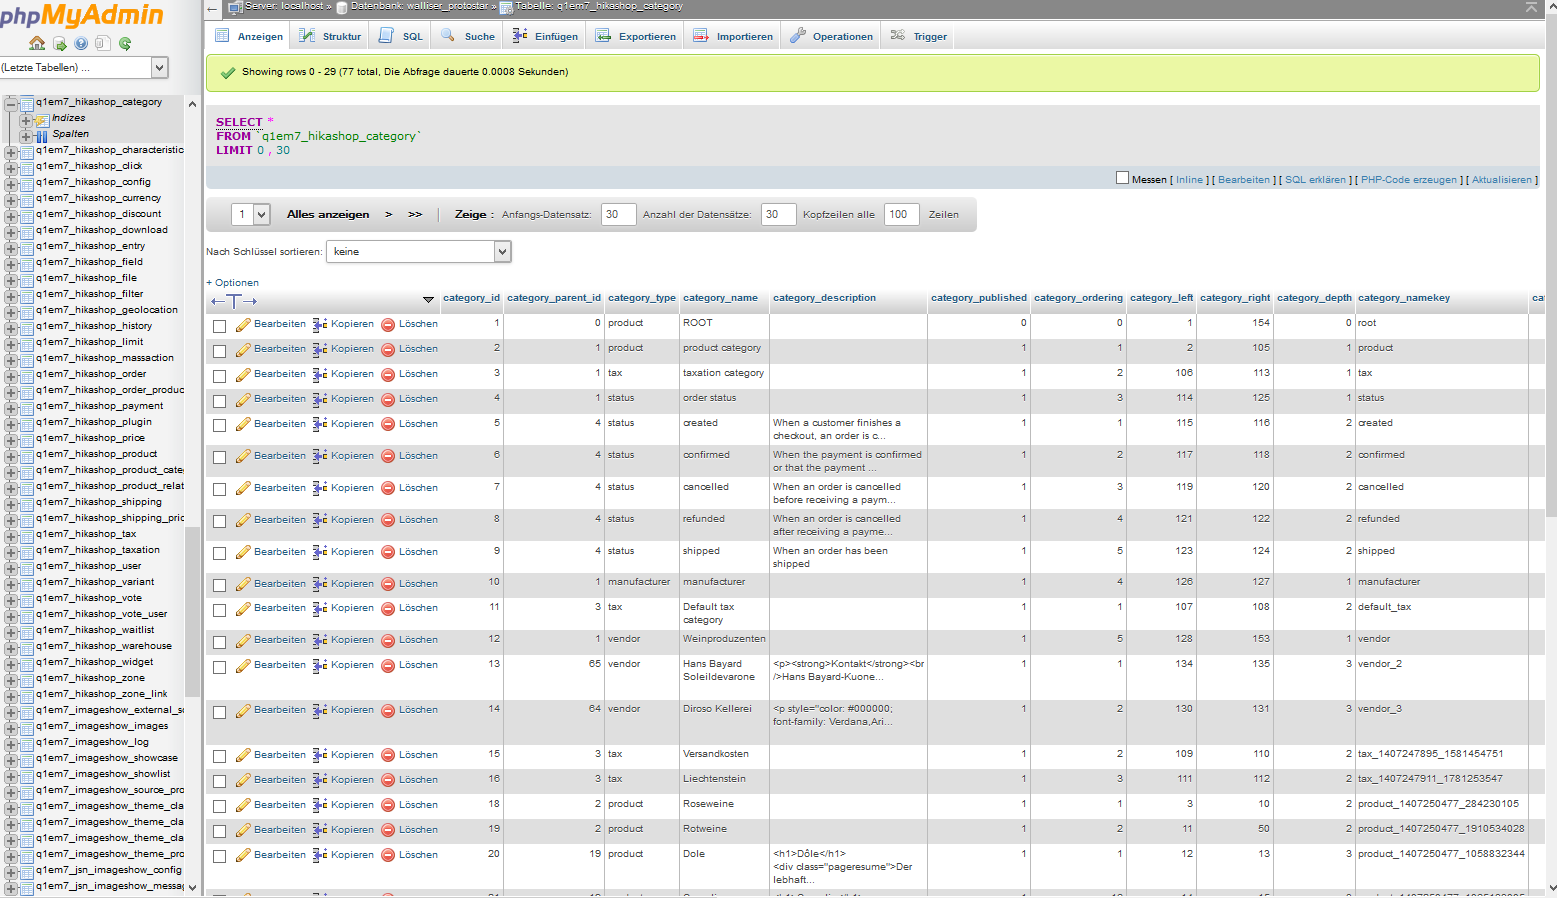The image size is (1557, 898).
Task: Check the row checkbox for the ROOT category
Action: pyautogui.click(x=219, y=326)
